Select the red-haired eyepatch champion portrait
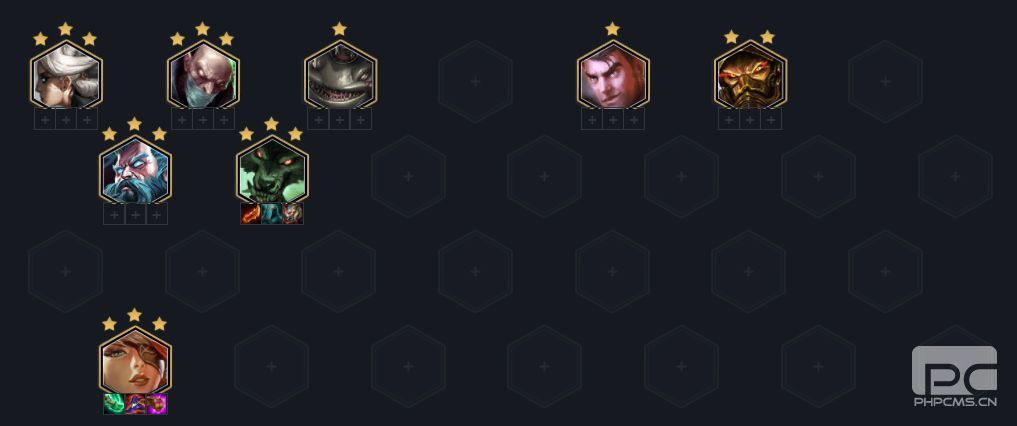 [135, 360]
